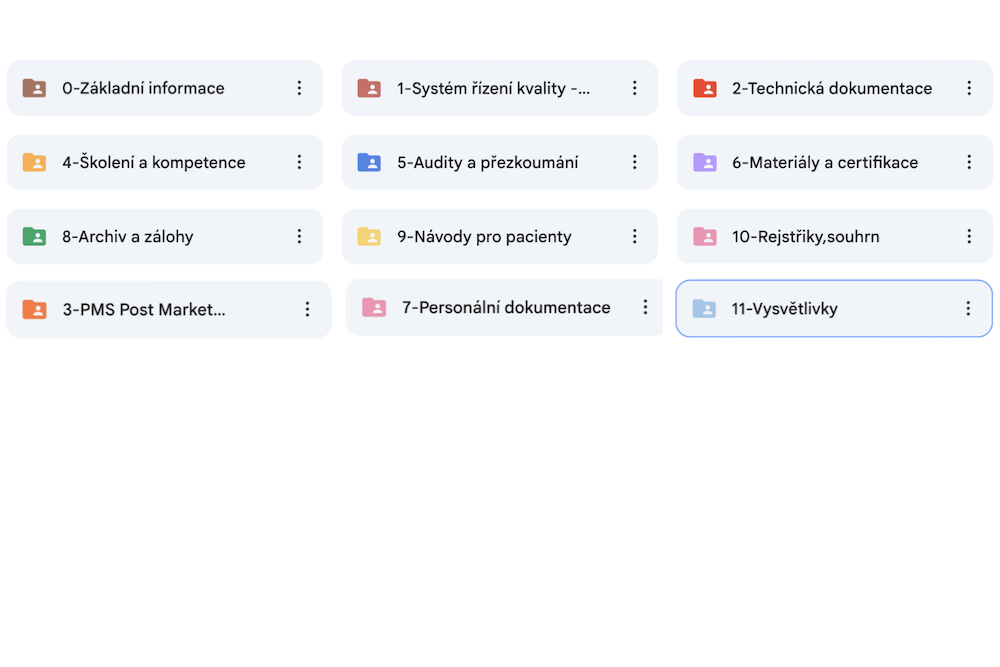1000x667 pixels.
Task: Click the green folder icon for 8-Archiv a zálohy
Action: coord(34,237)
